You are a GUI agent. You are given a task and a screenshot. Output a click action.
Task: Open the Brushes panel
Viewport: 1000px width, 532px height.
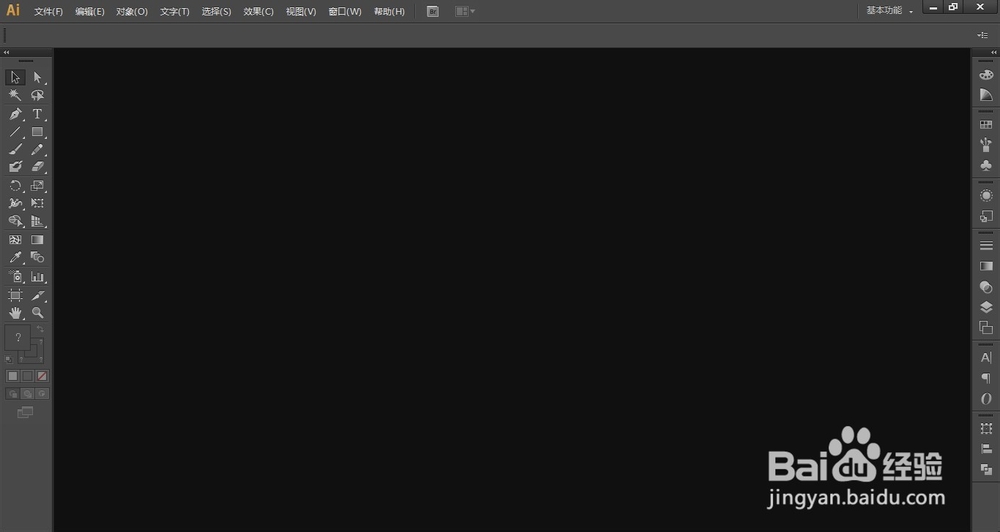click(986, 145)
